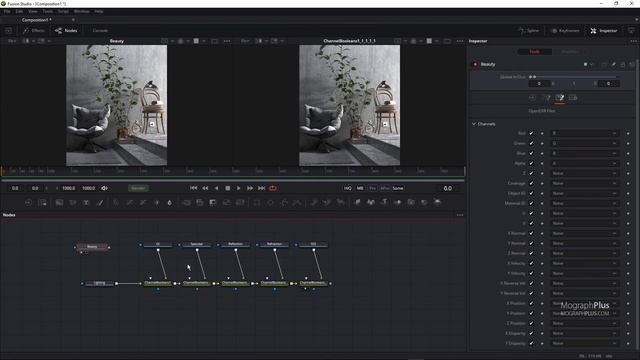Image resolution: width=640 pixels, height=360 pixels.
Task: Open the Alpha channel dropdown
Action: click(x=584, y=163)
